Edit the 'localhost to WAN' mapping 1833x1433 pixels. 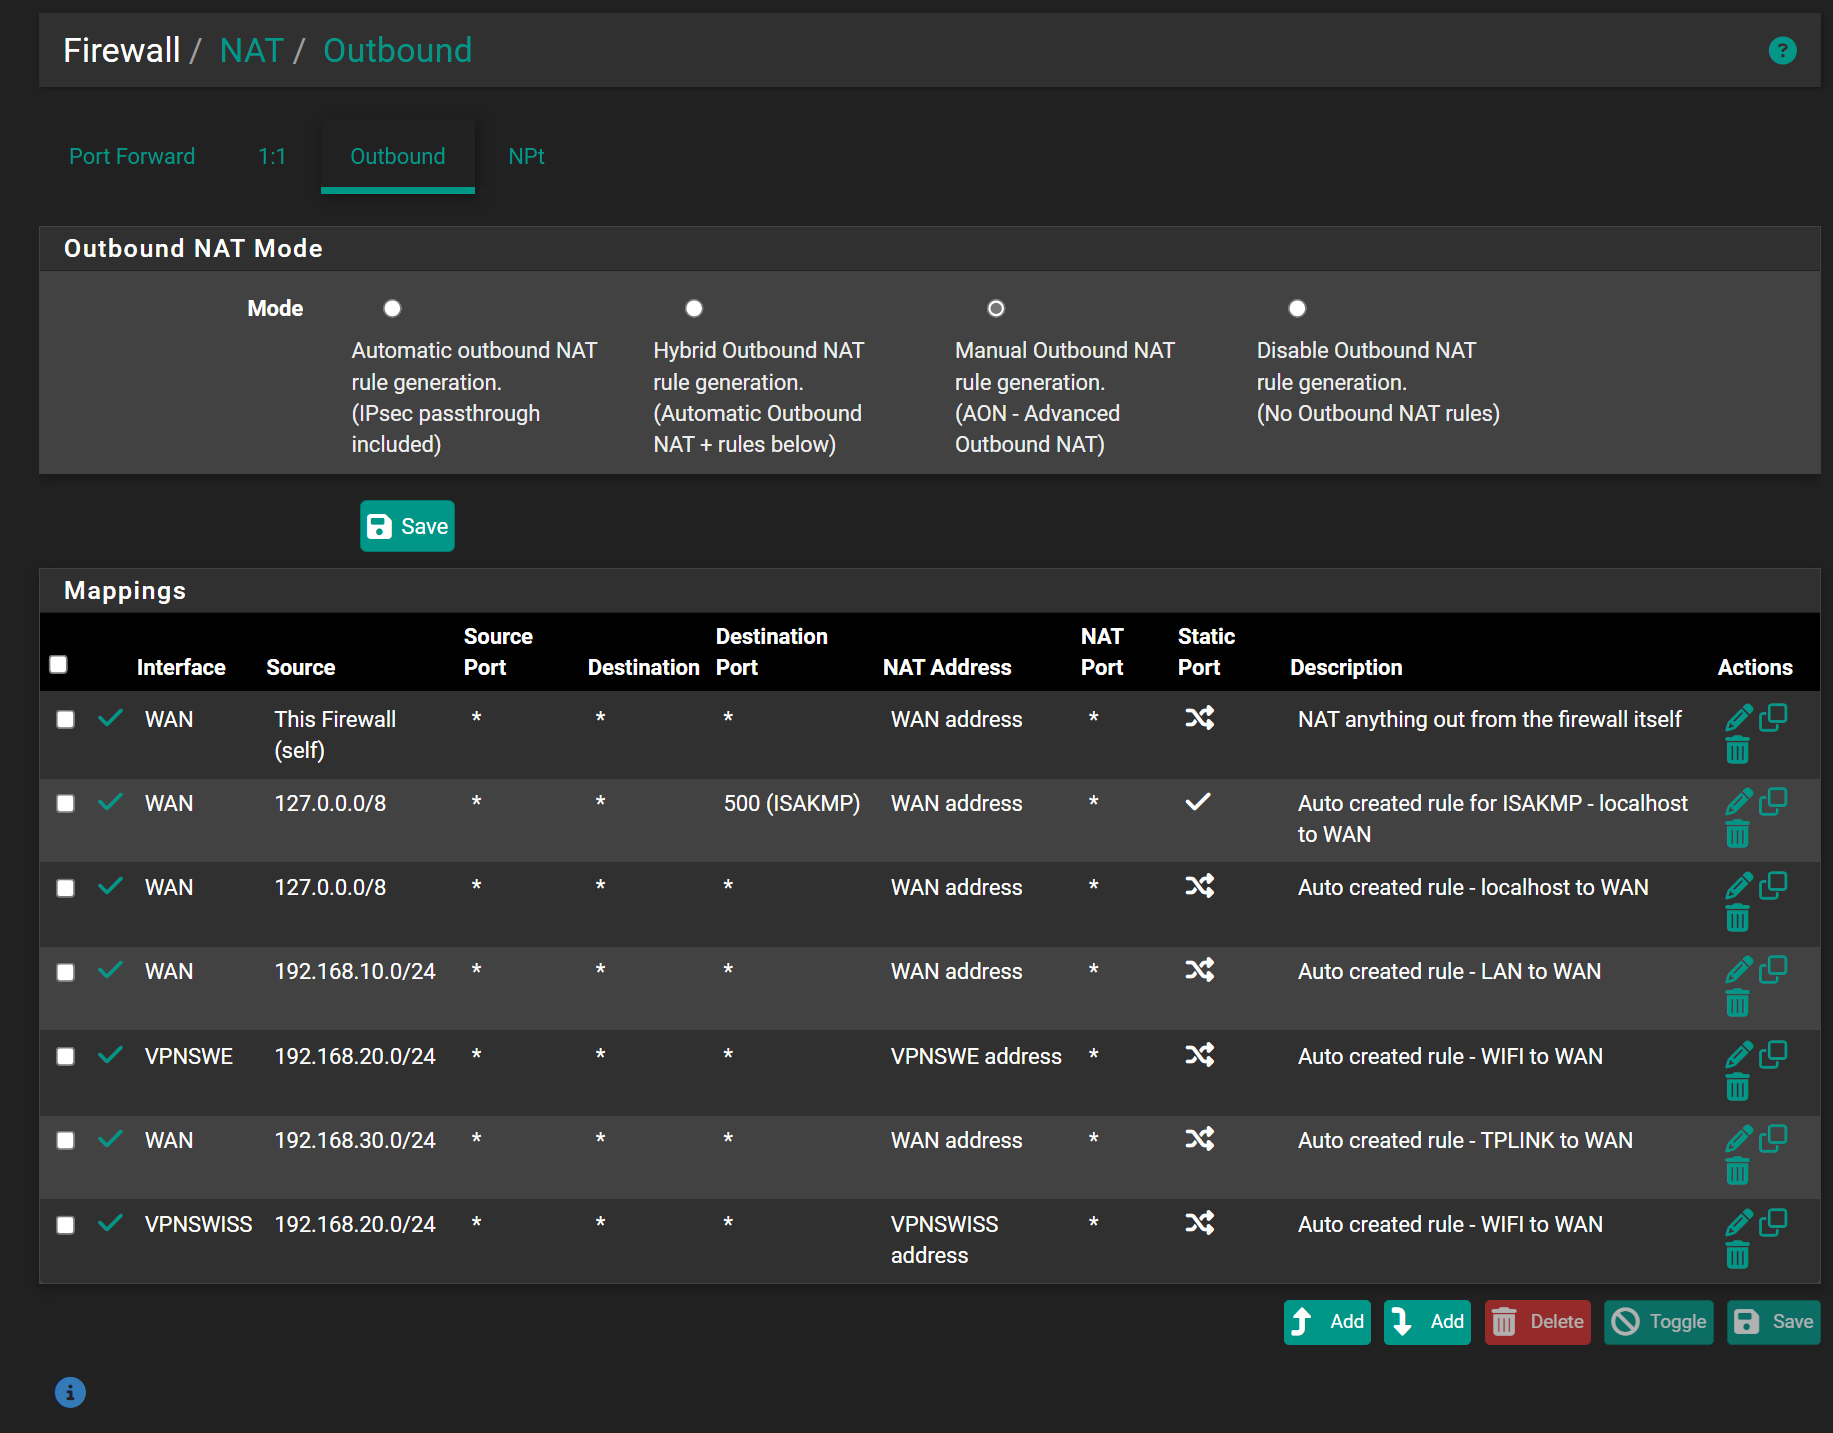(1738, 885)
